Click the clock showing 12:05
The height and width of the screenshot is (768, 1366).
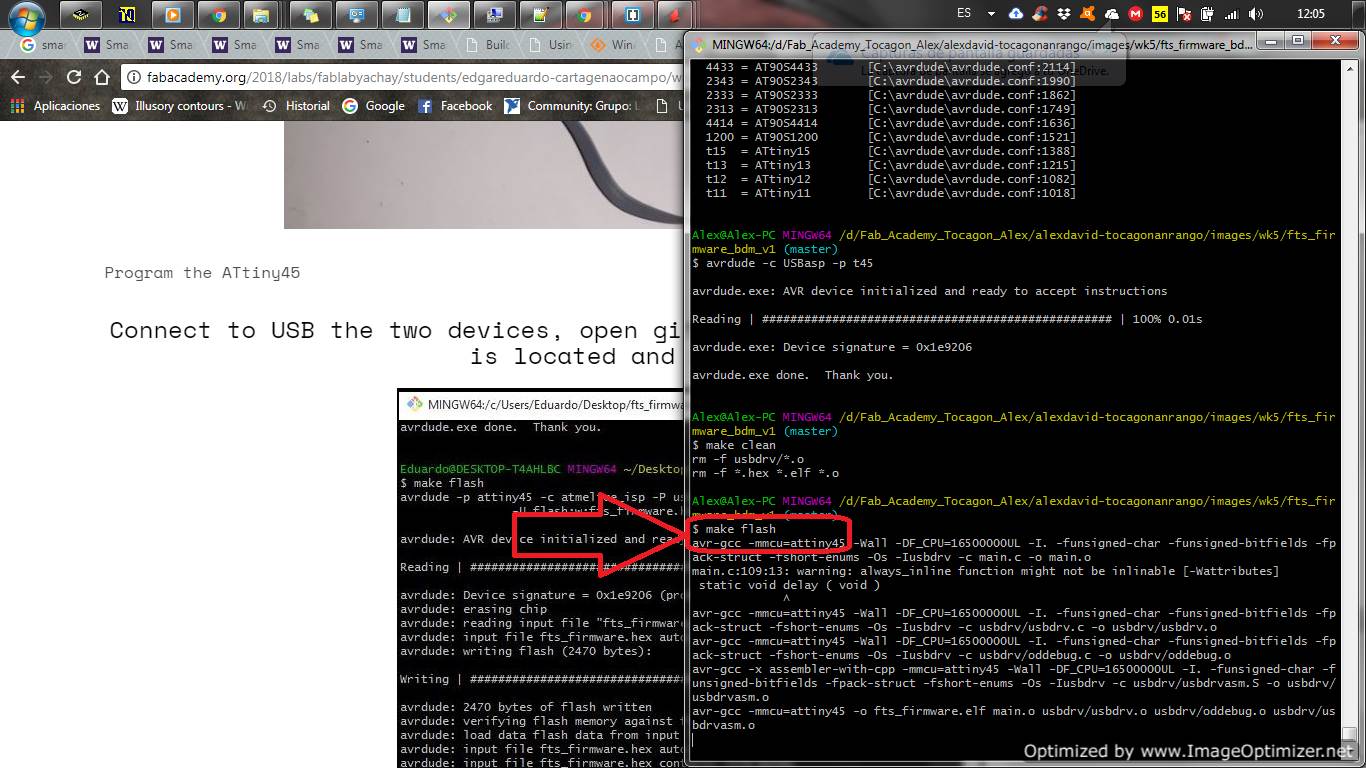pyautogui.click(x=1310, y=14)
